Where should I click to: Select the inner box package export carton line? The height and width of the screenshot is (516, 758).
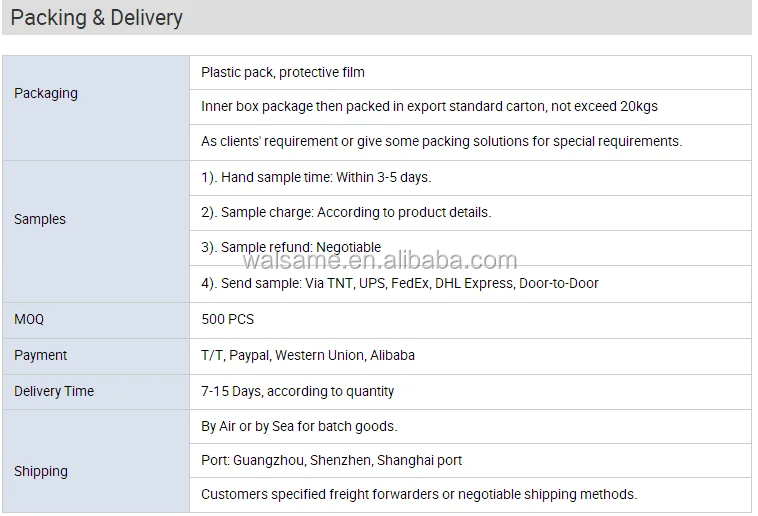pos(429,106)
